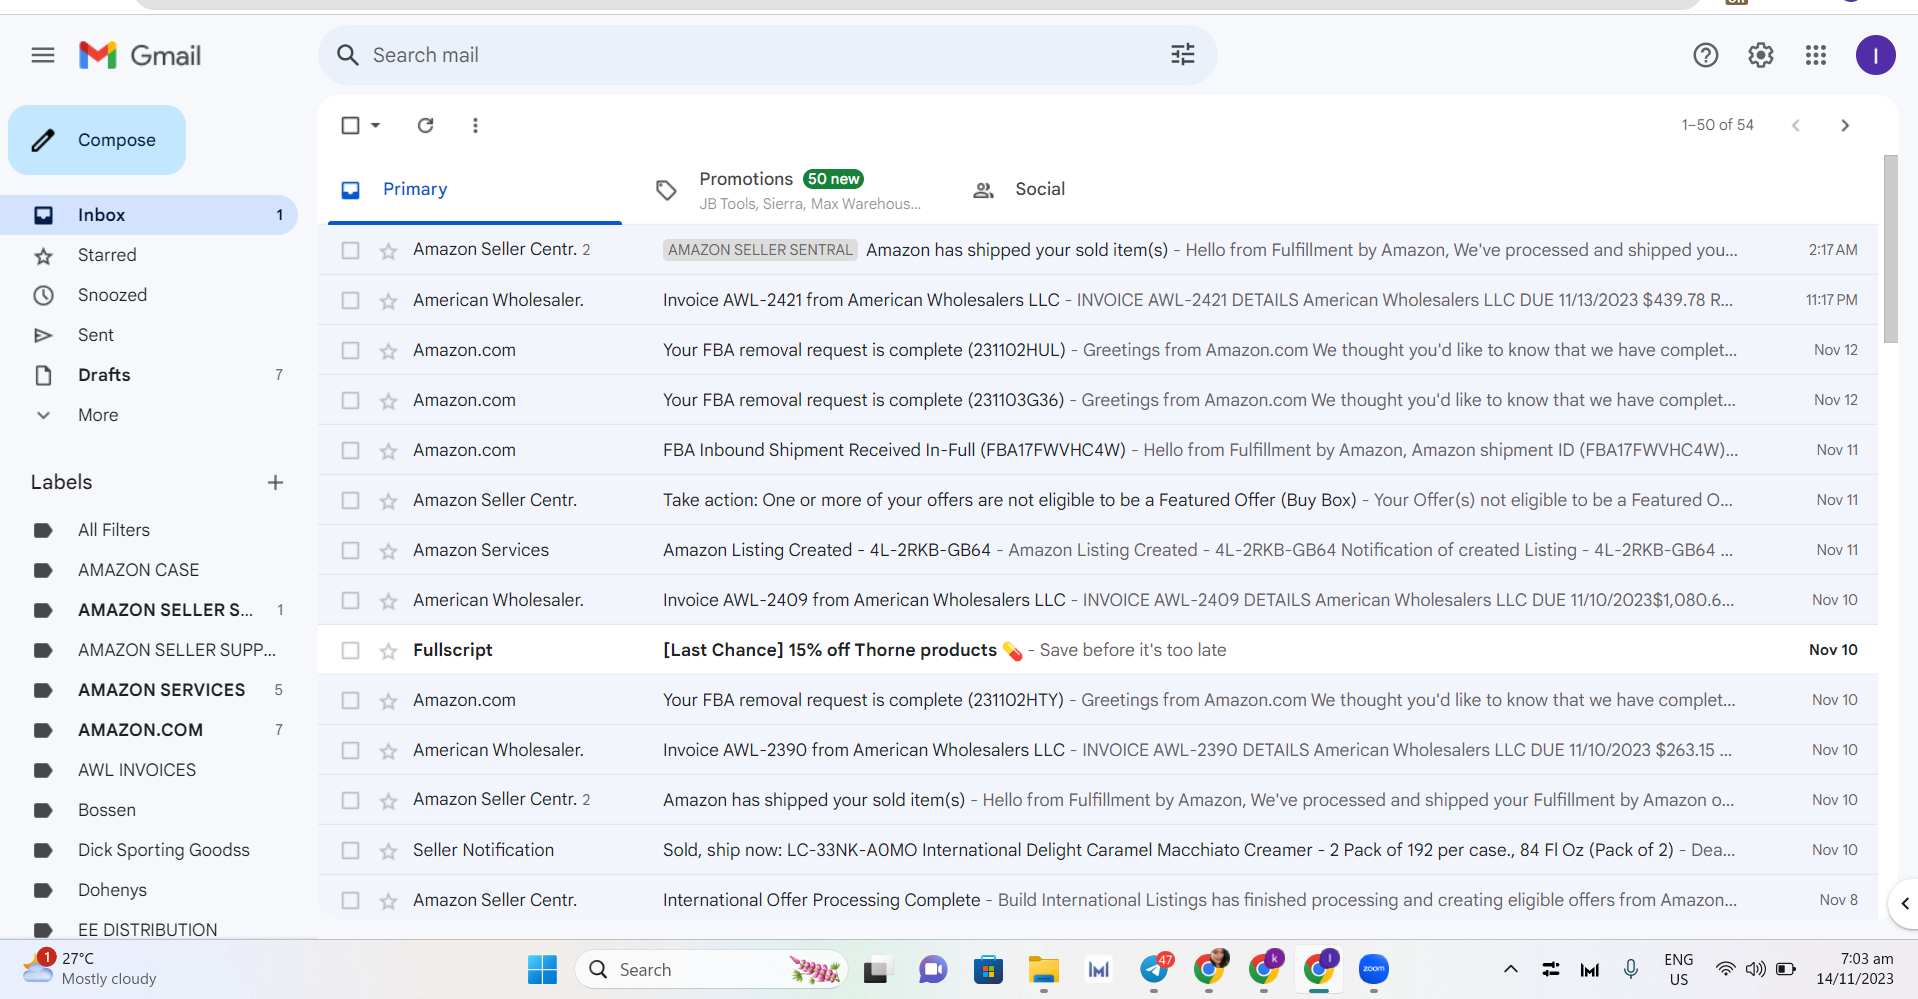Open Gmail support help icon

1706,55
